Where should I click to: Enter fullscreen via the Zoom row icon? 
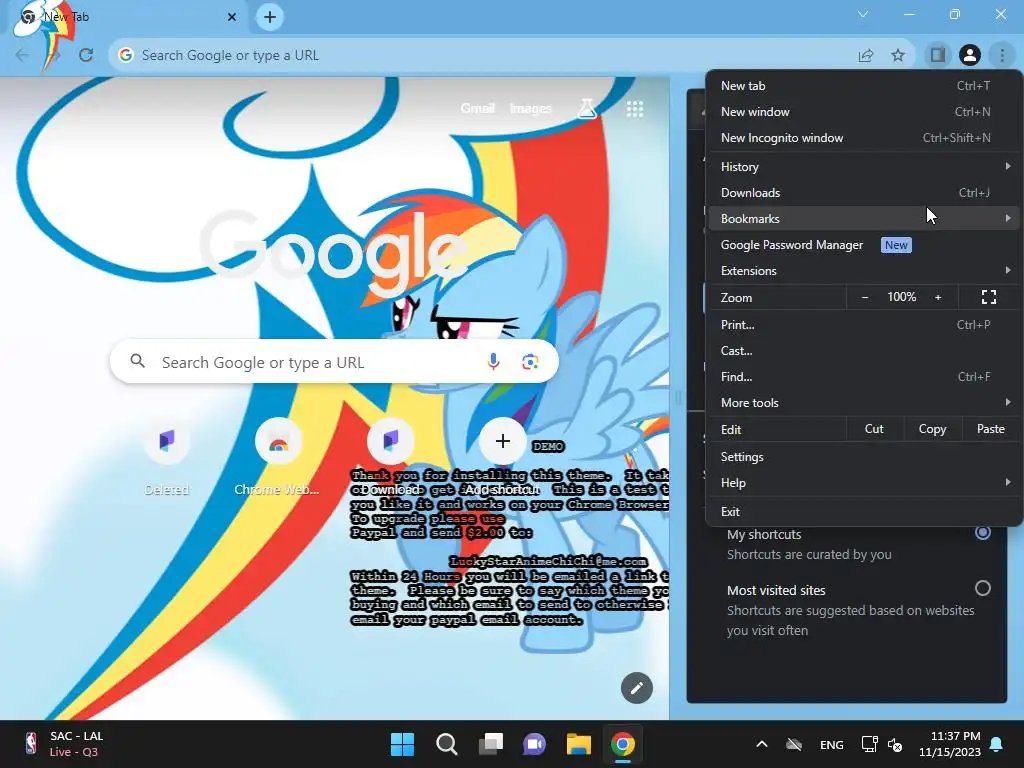tap(989, 297)
